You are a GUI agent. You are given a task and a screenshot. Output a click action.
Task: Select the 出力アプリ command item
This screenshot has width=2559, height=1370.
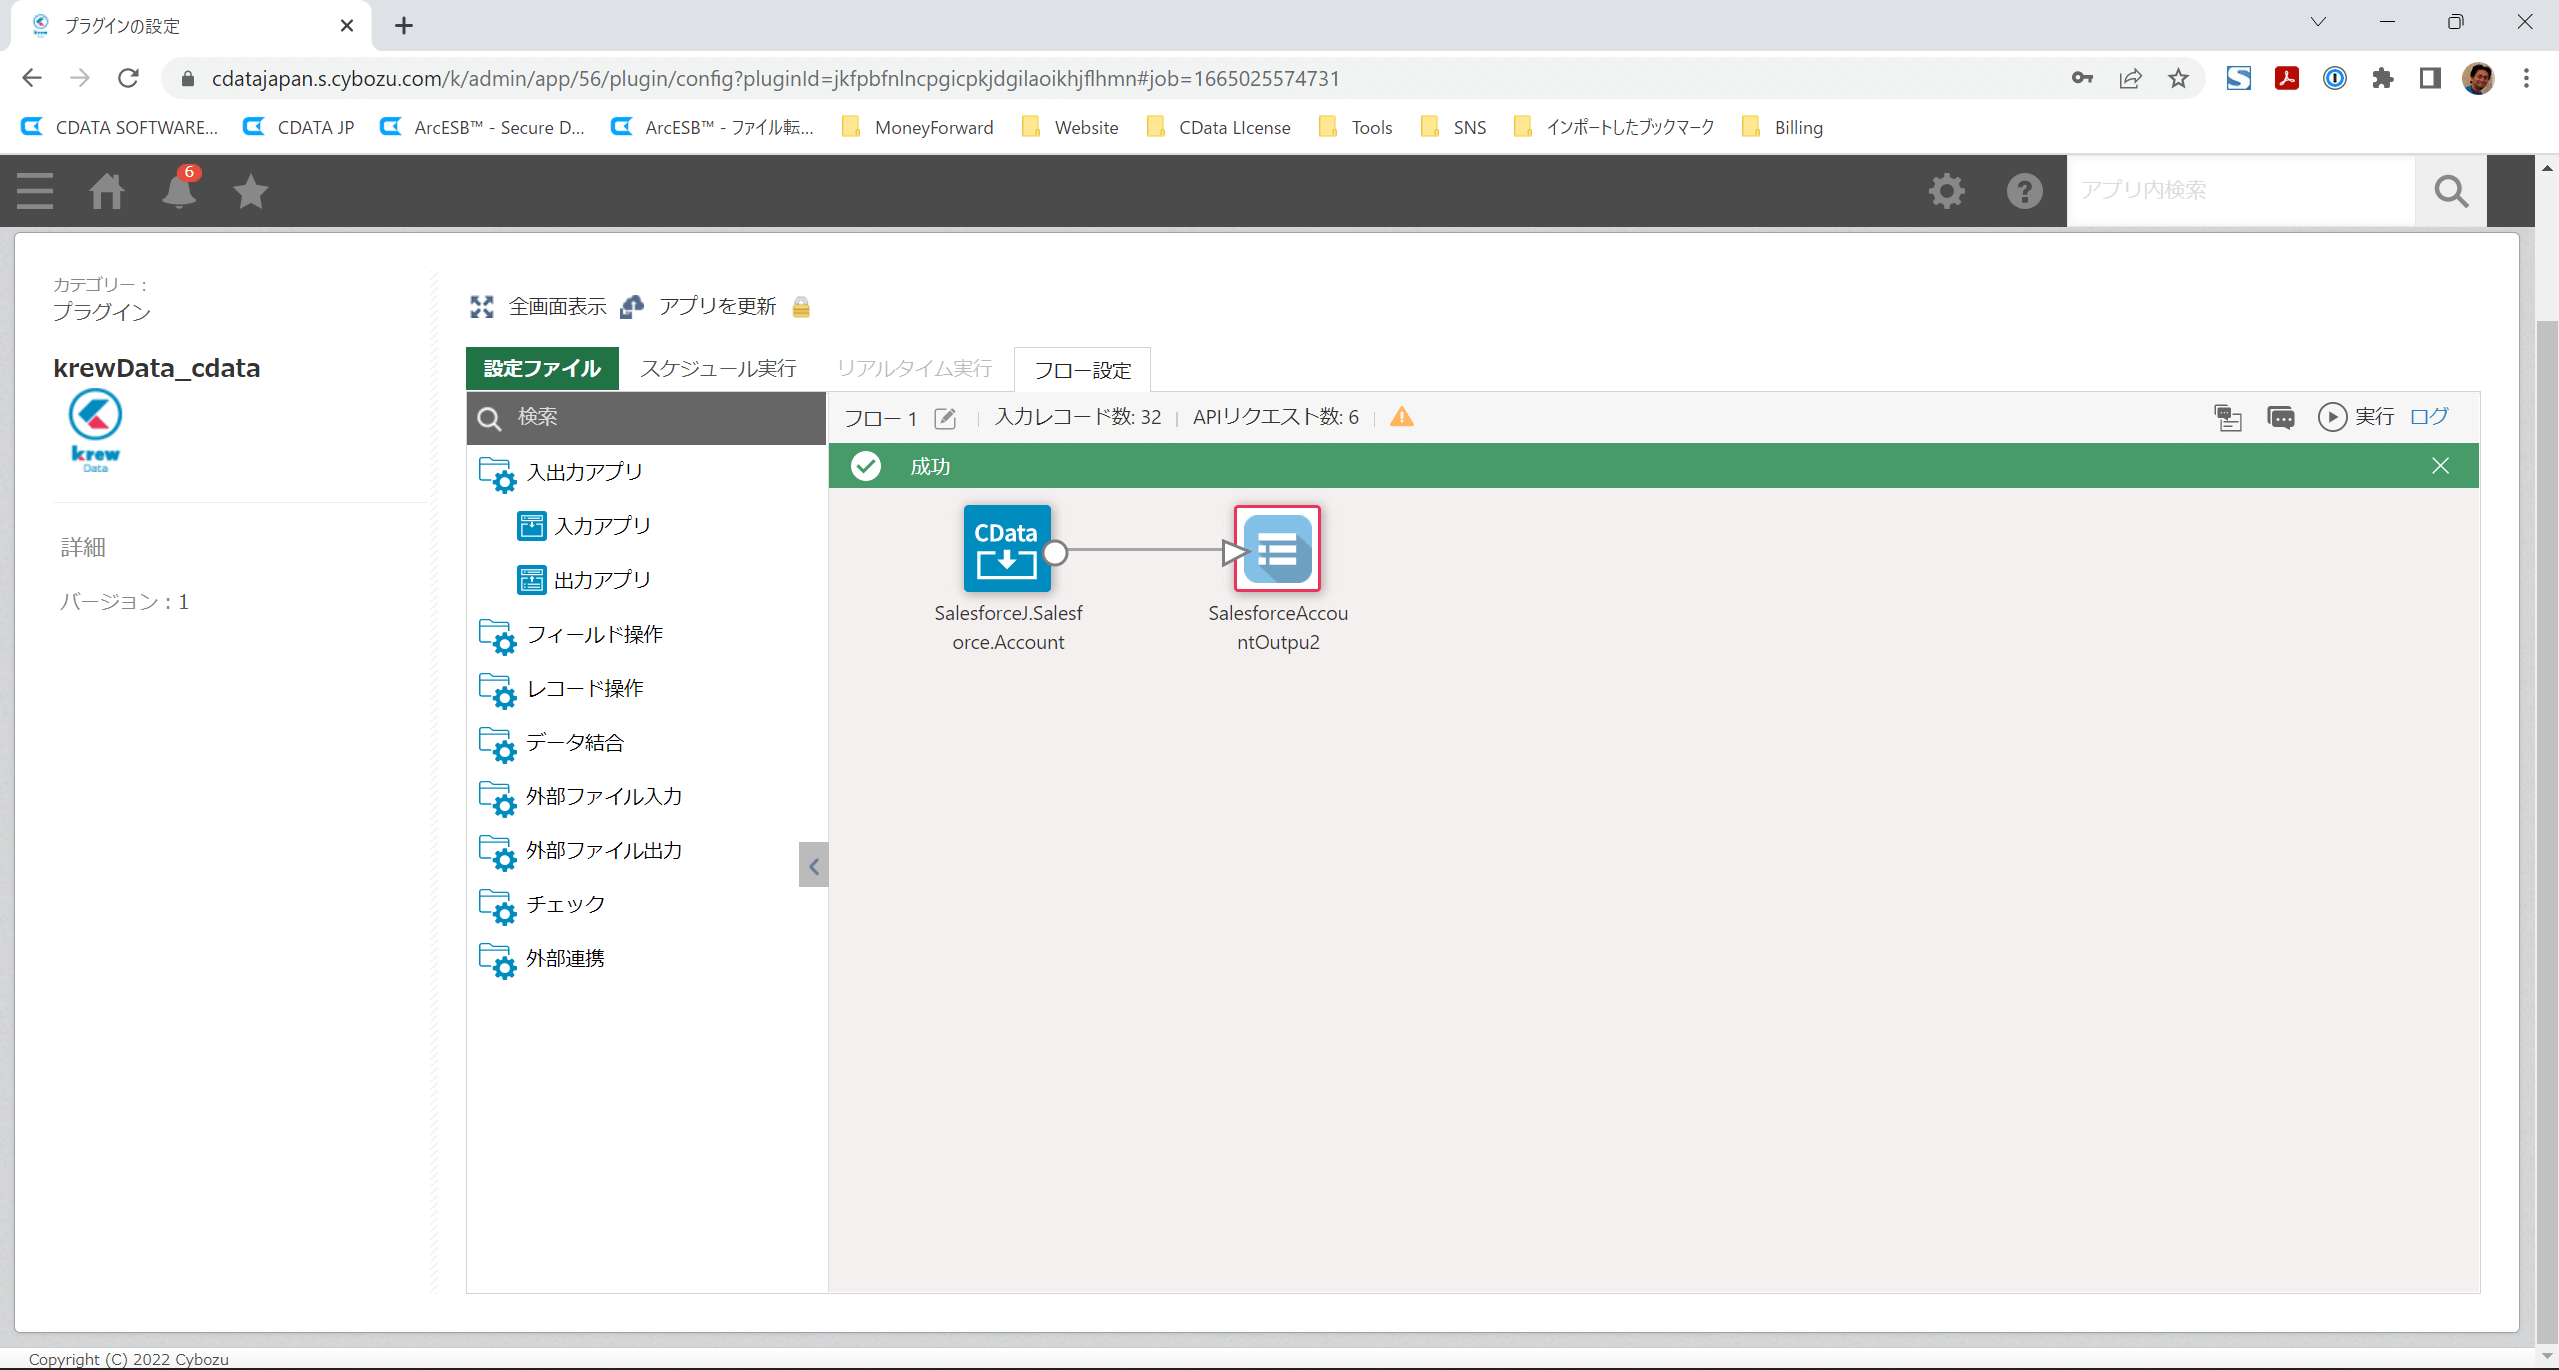[x=601, y=580]
